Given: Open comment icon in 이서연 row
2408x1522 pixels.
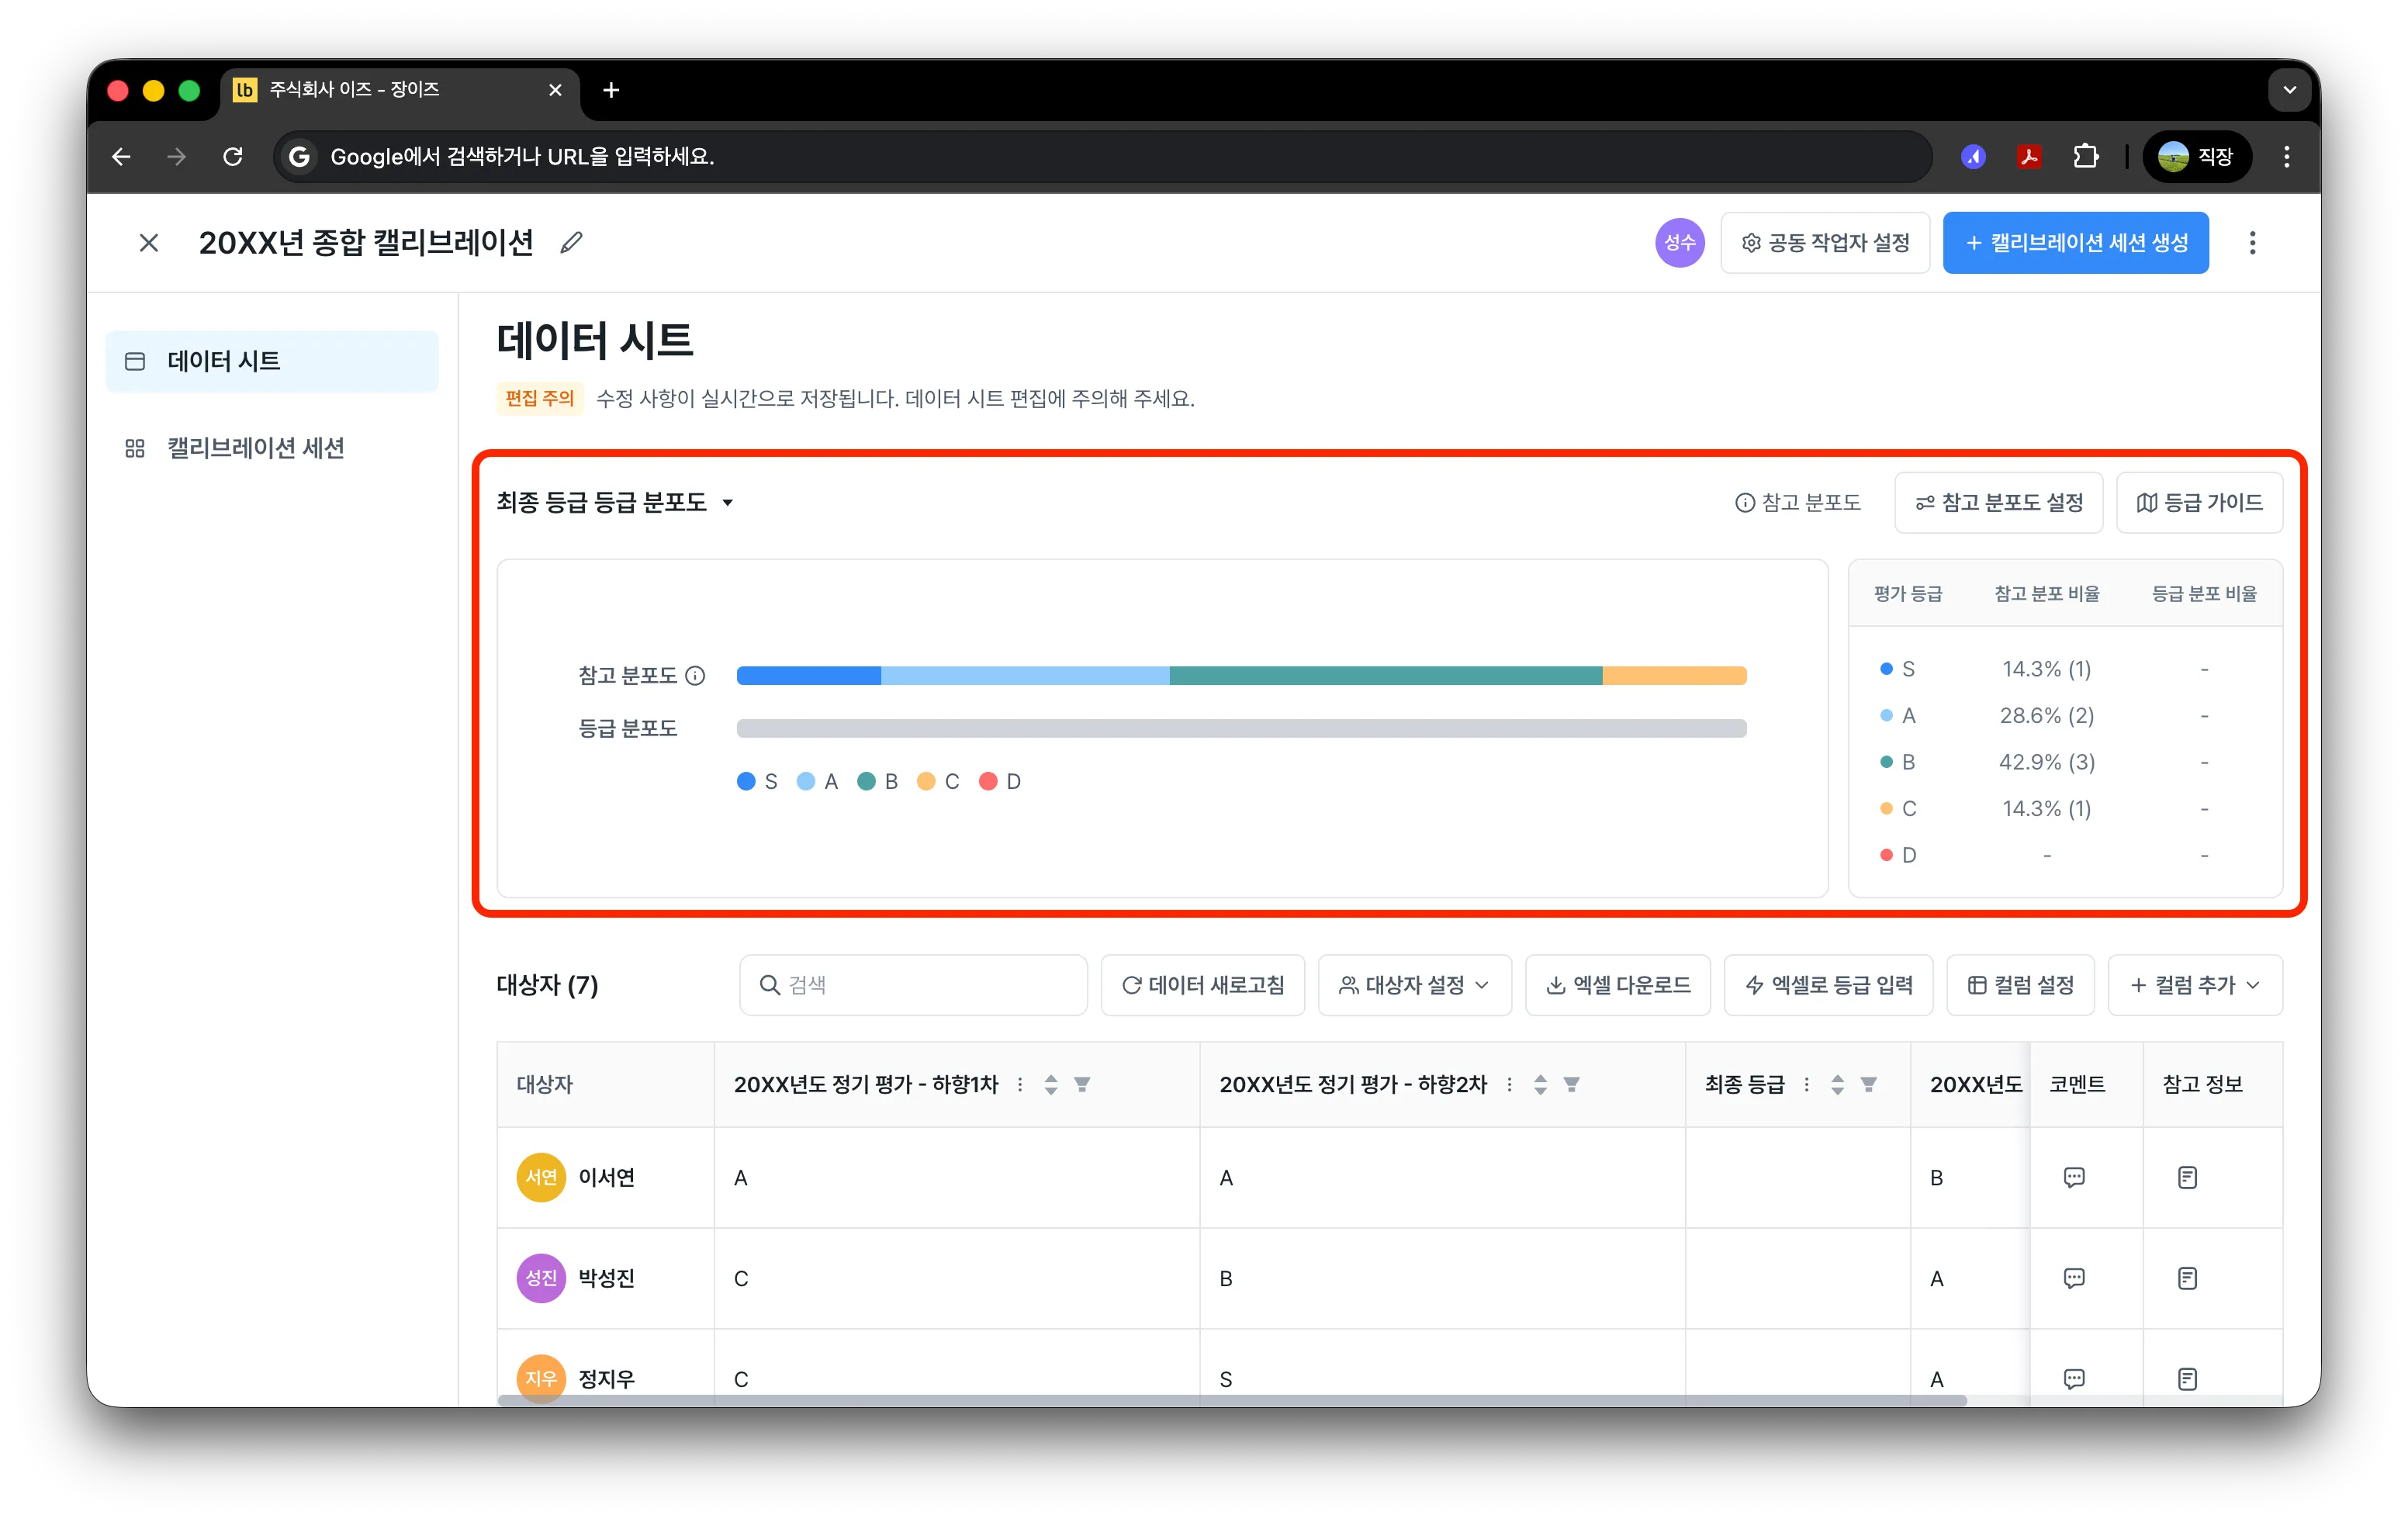Looking at the screenshot, I should (x=2074, y=1177).
